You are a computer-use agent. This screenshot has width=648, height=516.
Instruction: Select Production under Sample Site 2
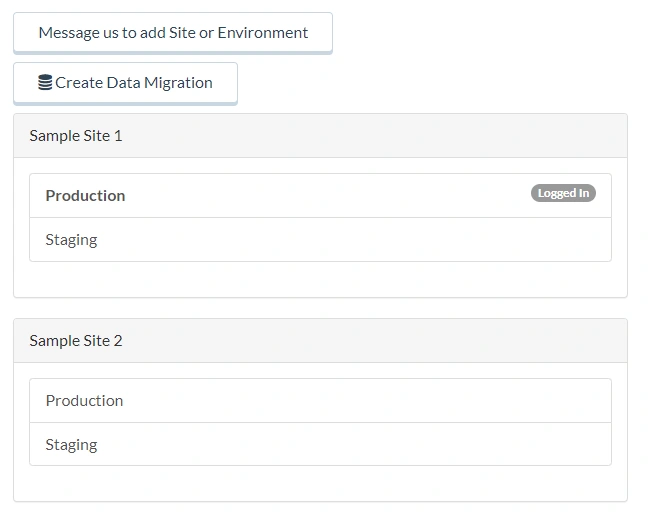pos(320,401)
